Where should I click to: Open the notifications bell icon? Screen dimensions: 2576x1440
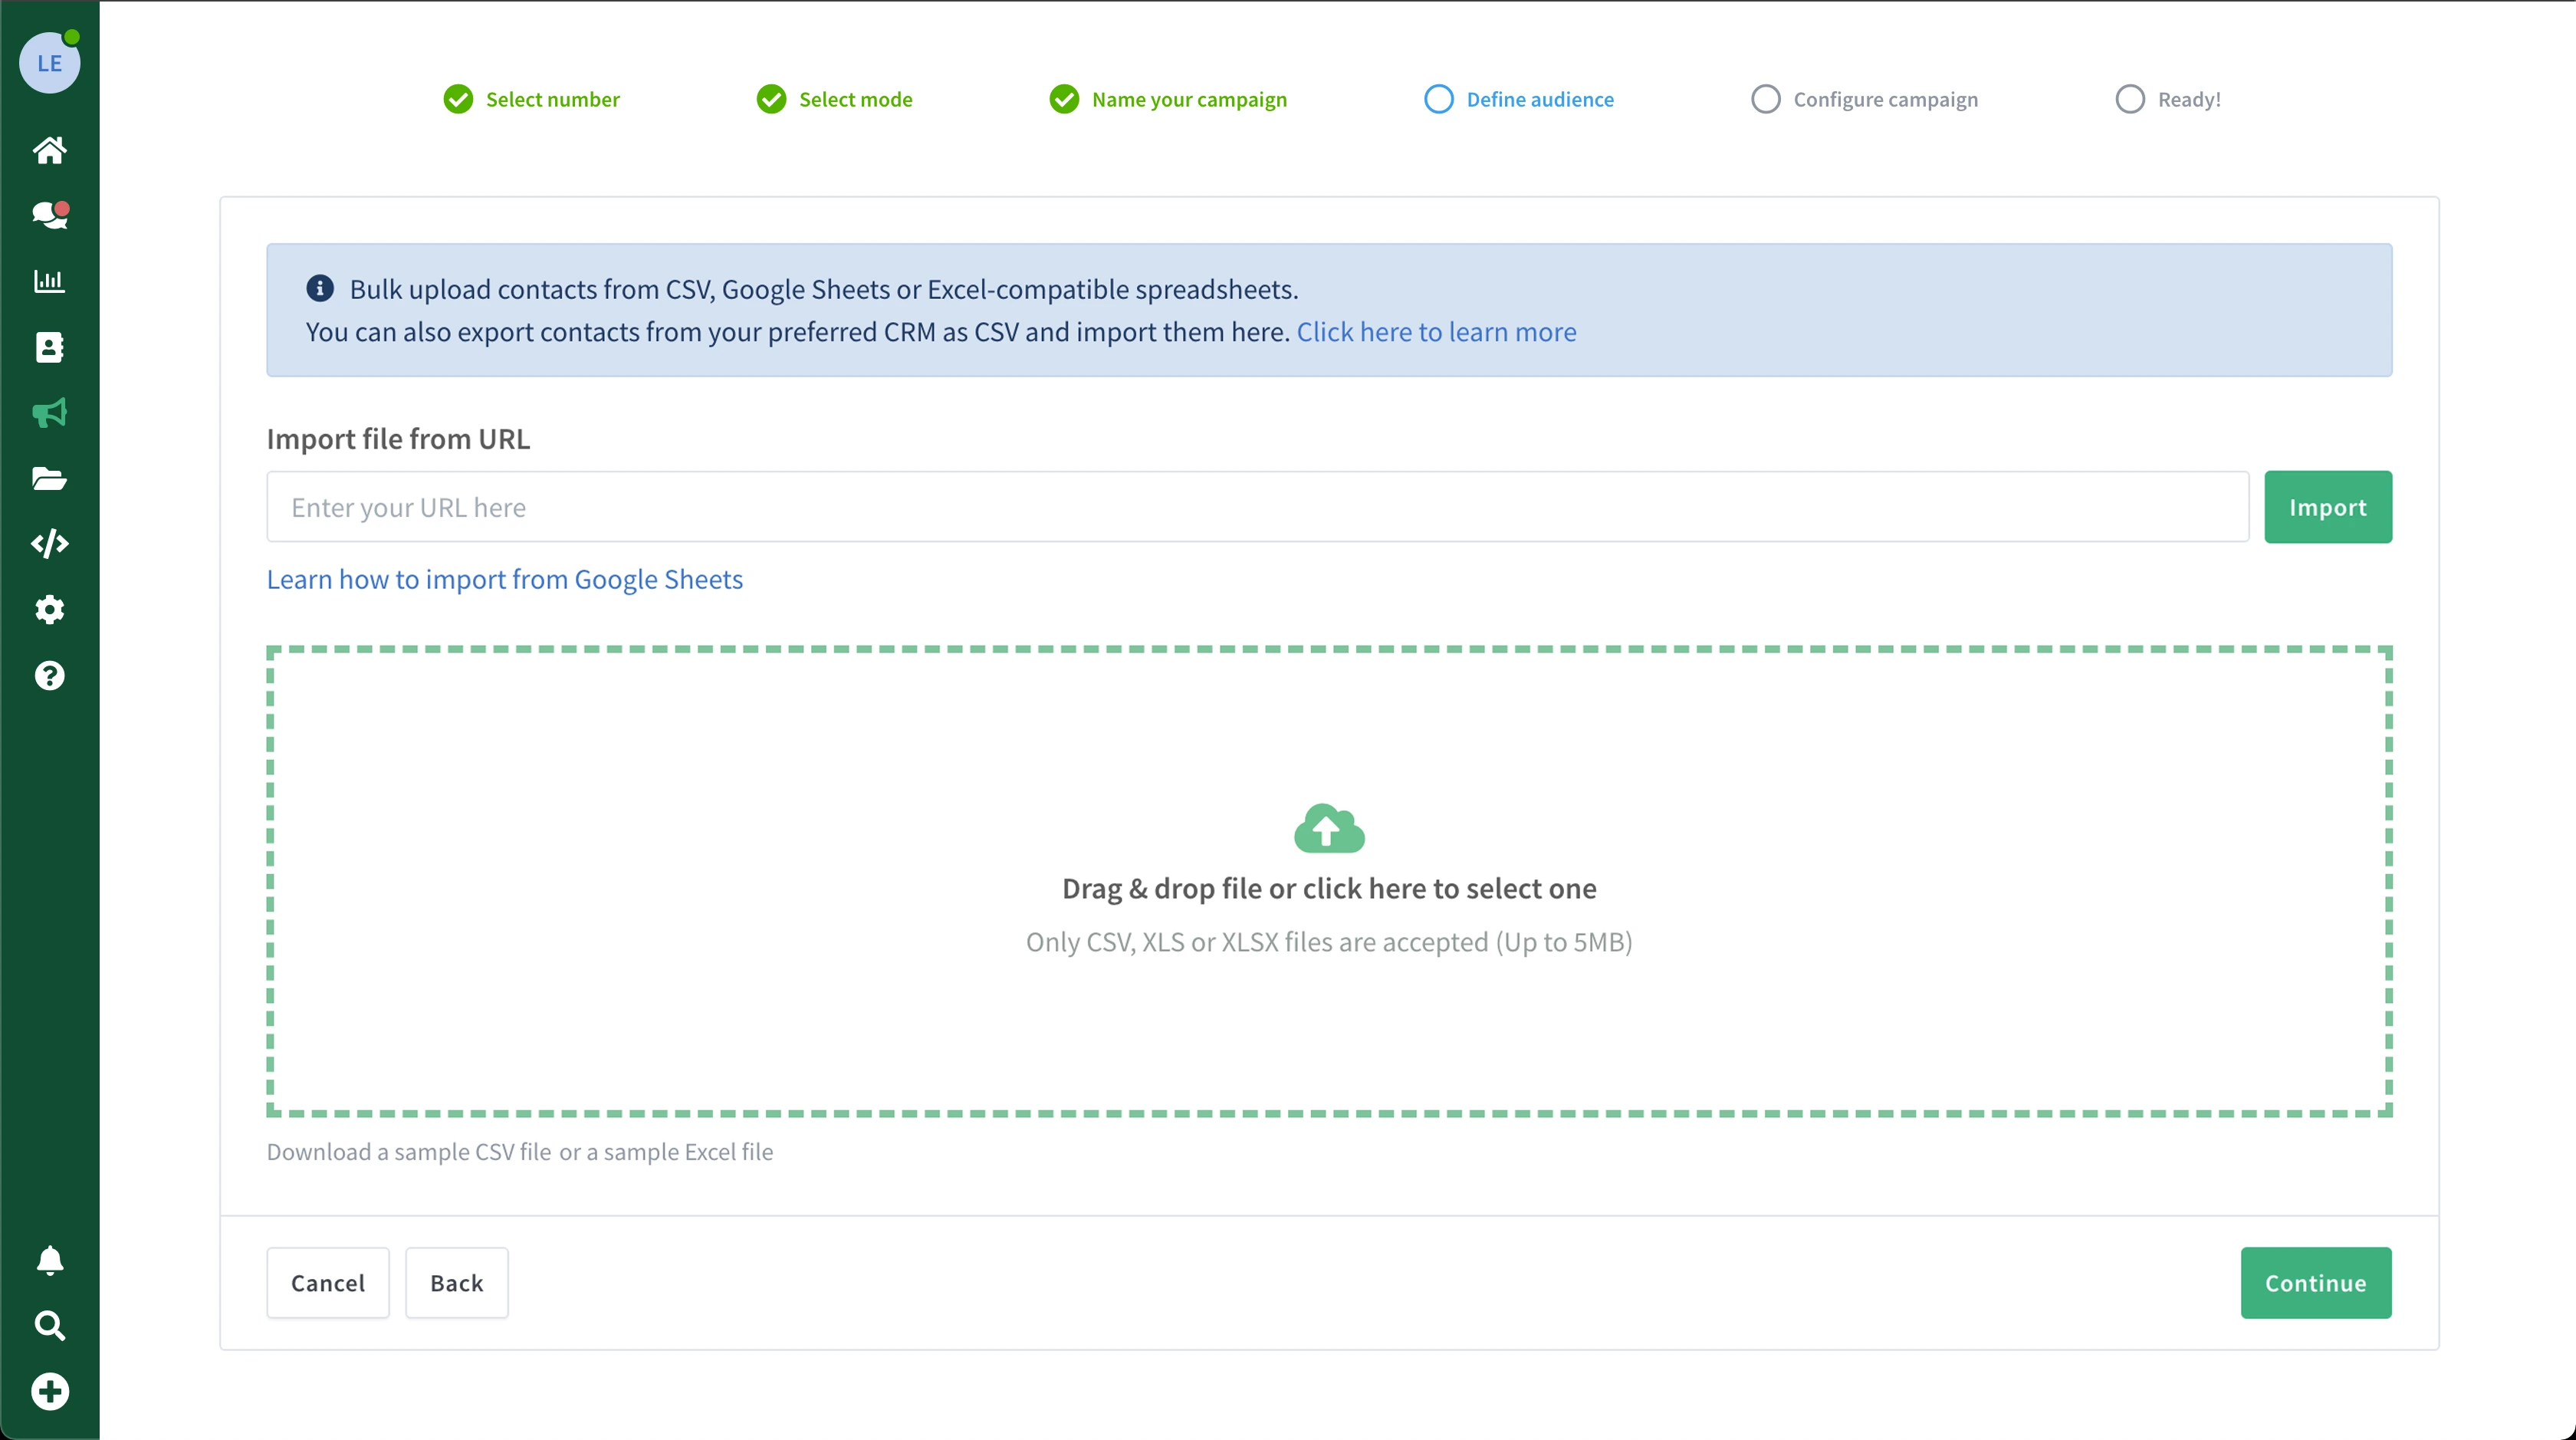(49, 1260)
